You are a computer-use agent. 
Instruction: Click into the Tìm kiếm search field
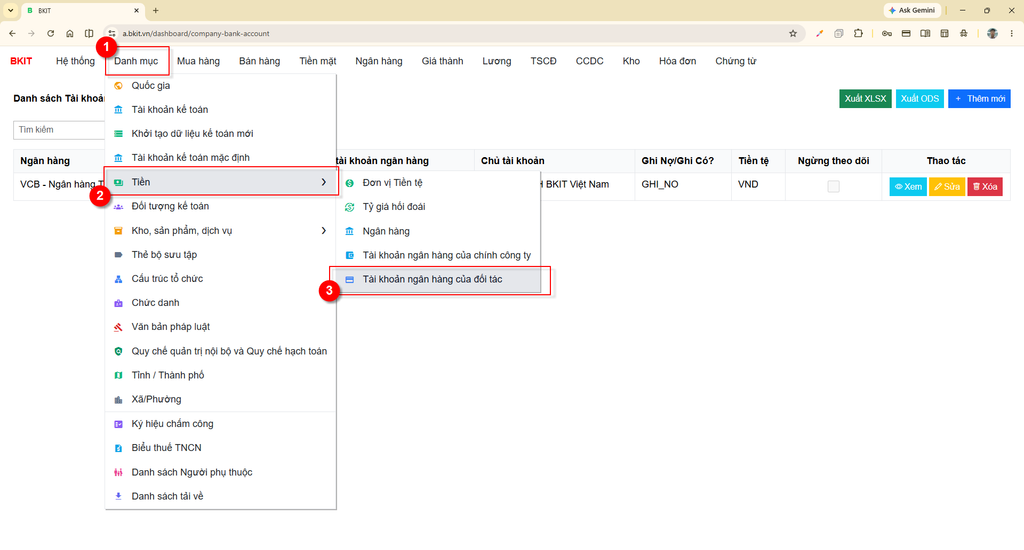click(x=59, y=130)
